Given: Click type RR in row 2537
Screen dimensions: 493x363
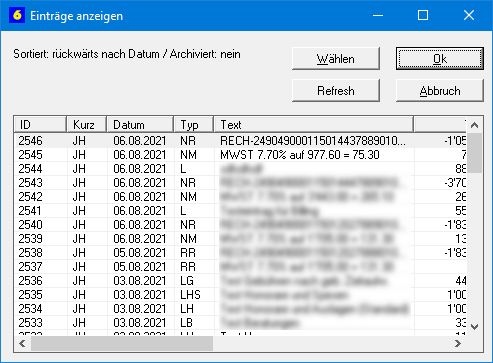Looking at the screenshot, I should pos(188,267).
